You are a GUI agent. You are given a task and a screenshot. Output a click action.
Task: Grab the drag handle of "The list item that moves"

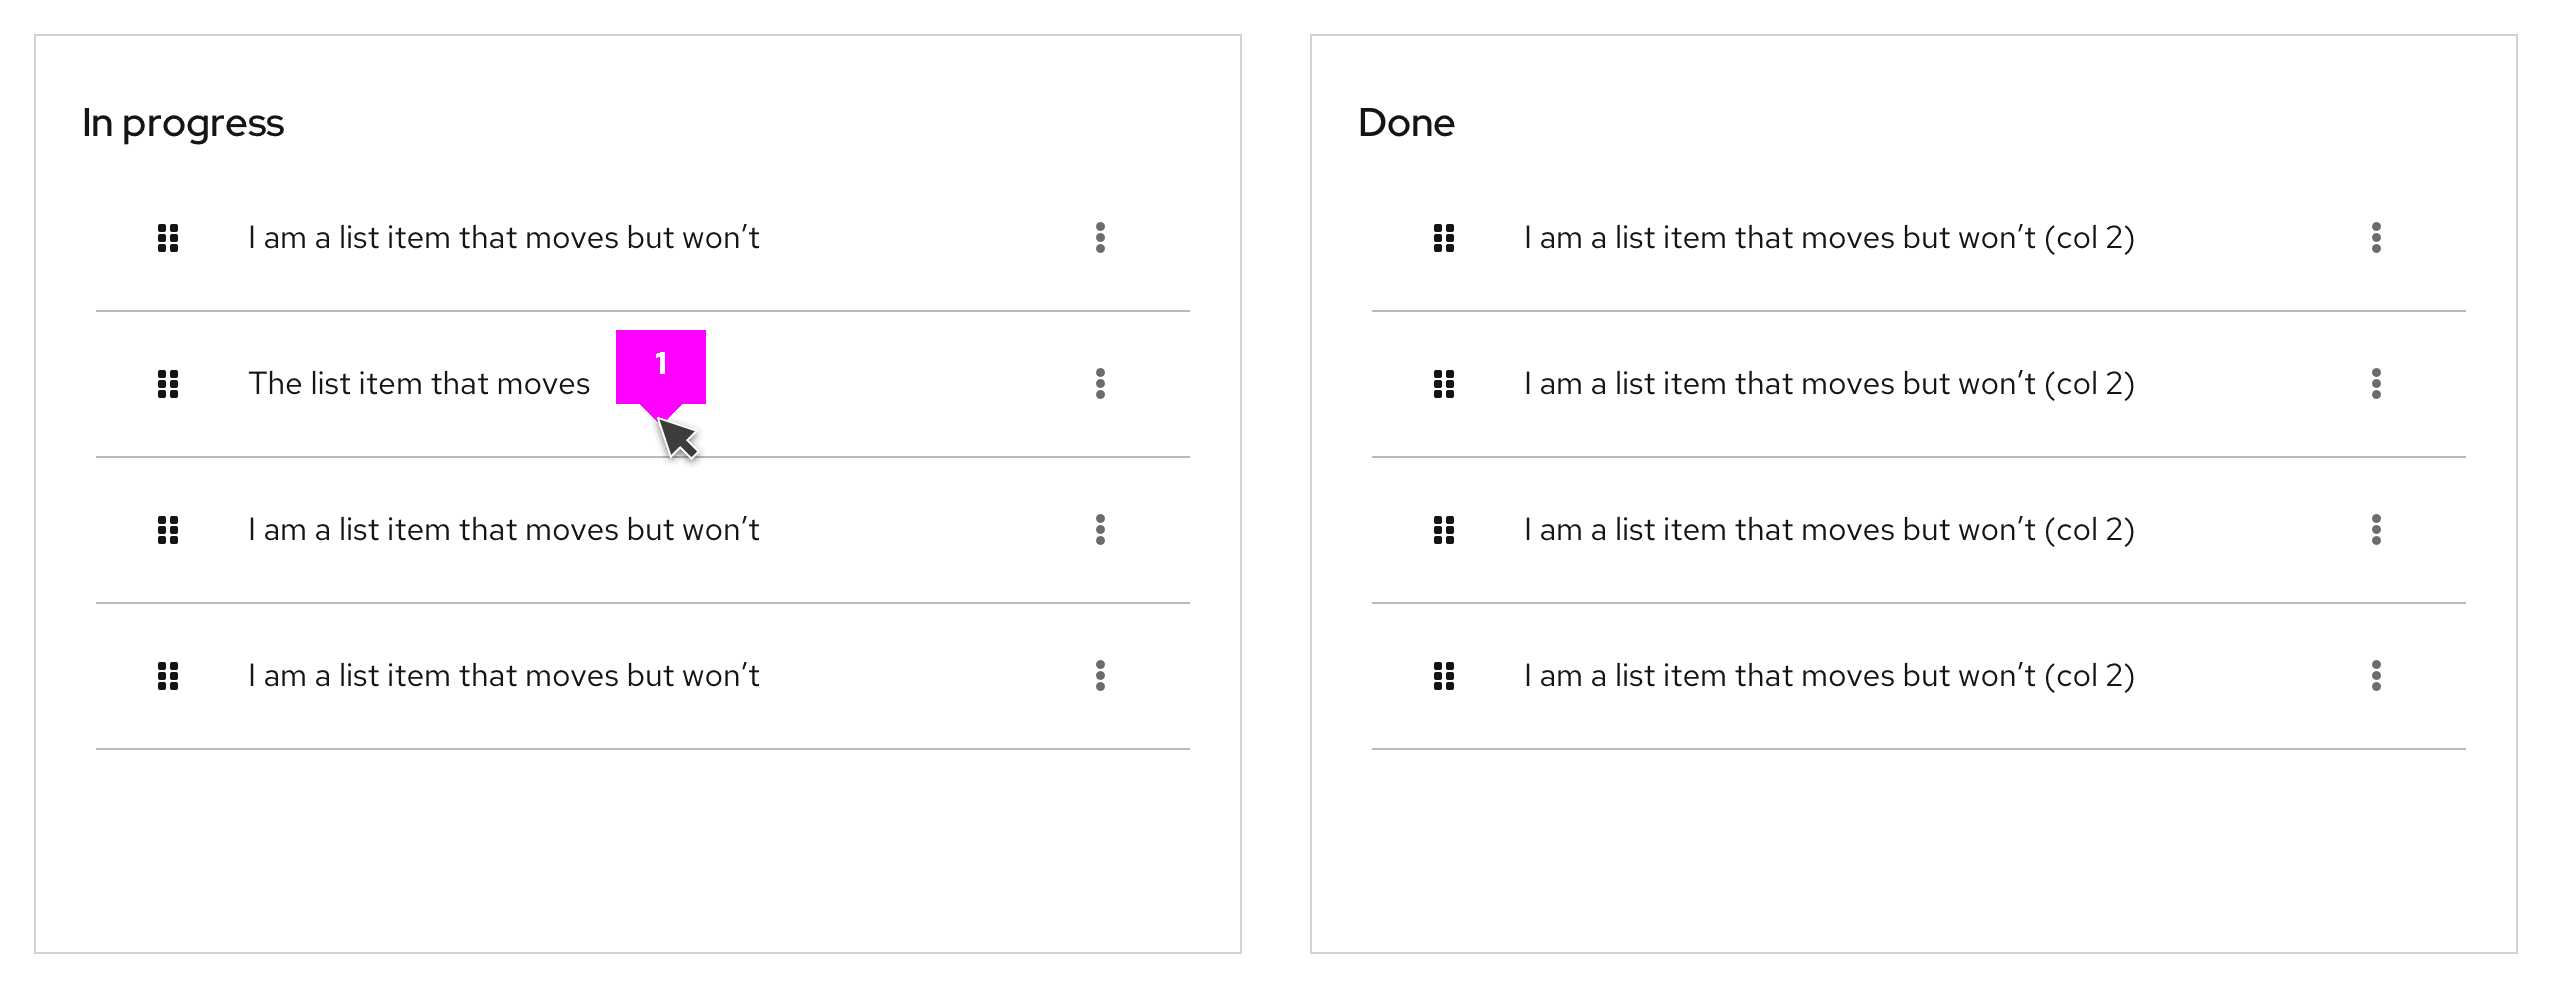[168, 384]
